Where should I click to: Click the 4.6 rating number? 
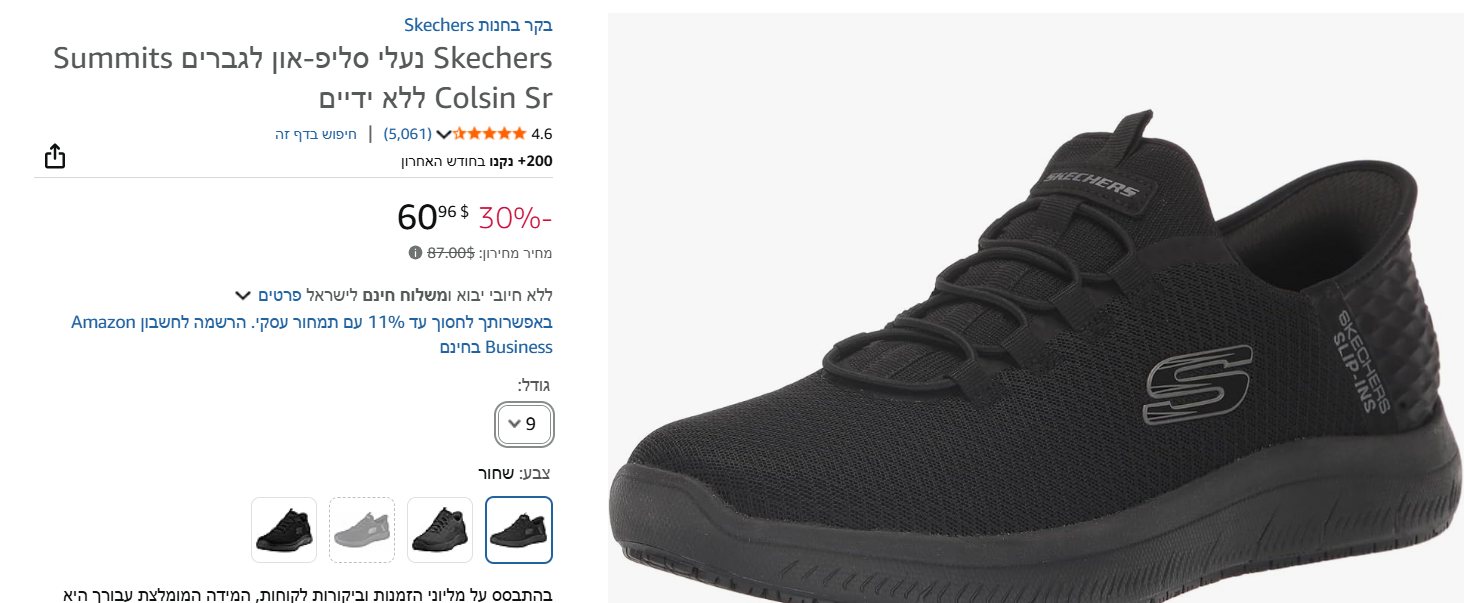point(541,134)
